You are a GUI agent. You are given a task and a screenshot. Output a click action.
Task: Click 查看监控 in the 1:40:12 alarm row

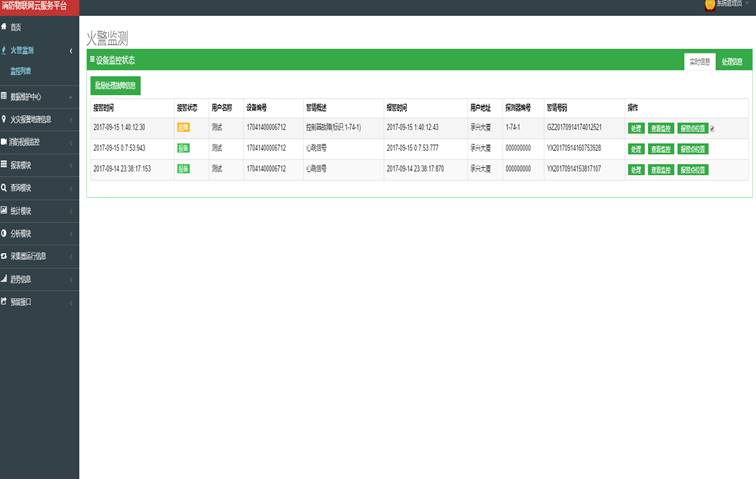click(x=661, y=128)
